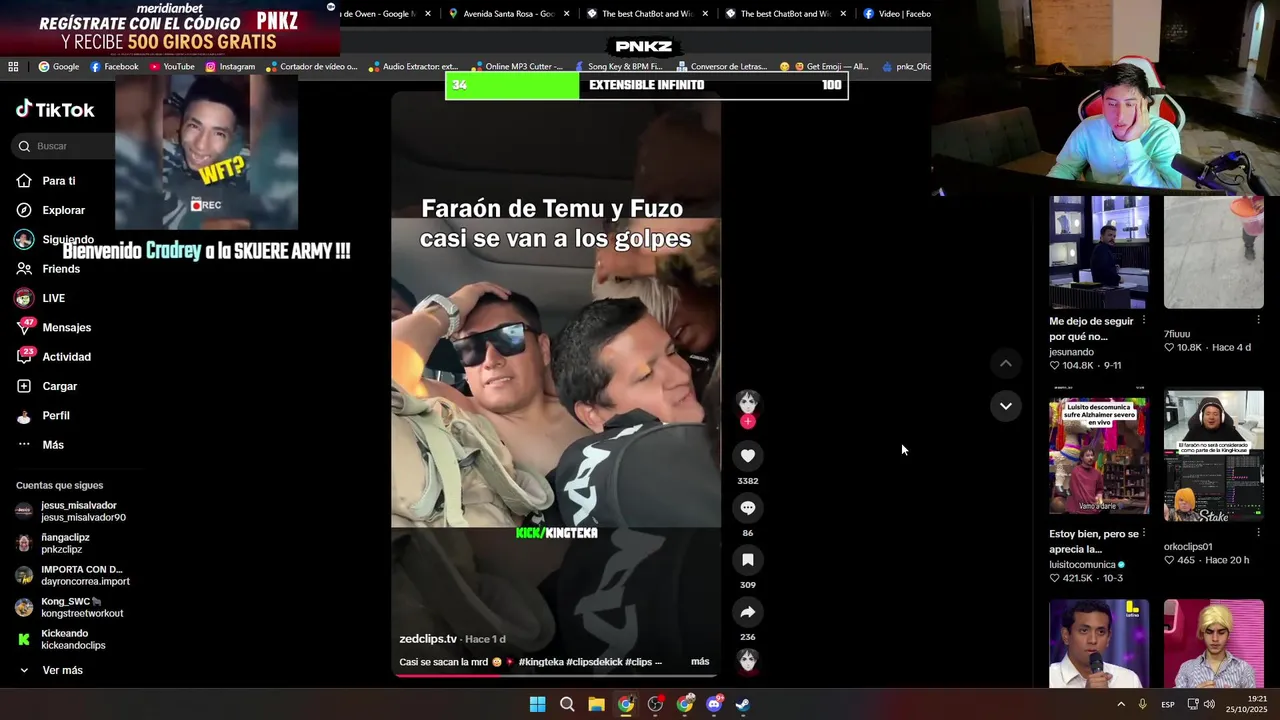The image size is (1280, 720).
Task: Open Mensajes inbox
Action: 66,327
